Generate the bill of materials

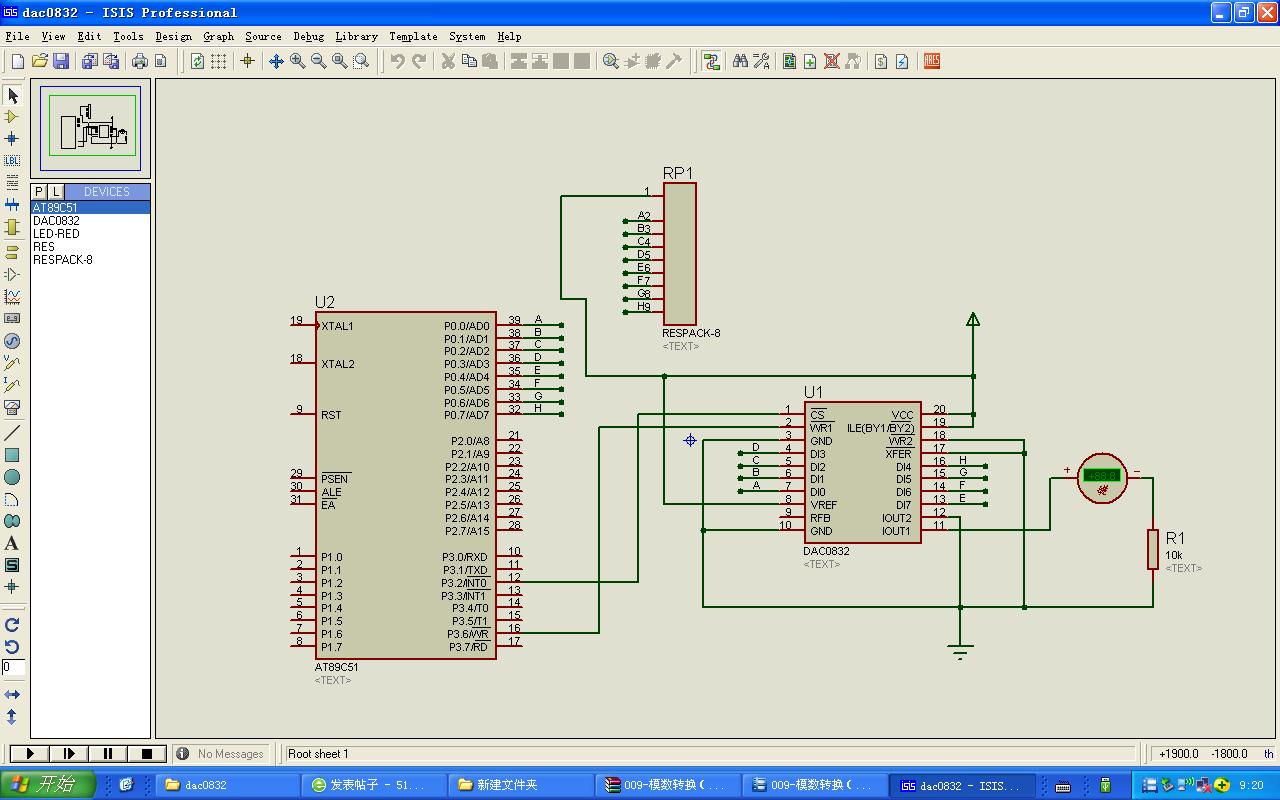[x=881, y=61]
